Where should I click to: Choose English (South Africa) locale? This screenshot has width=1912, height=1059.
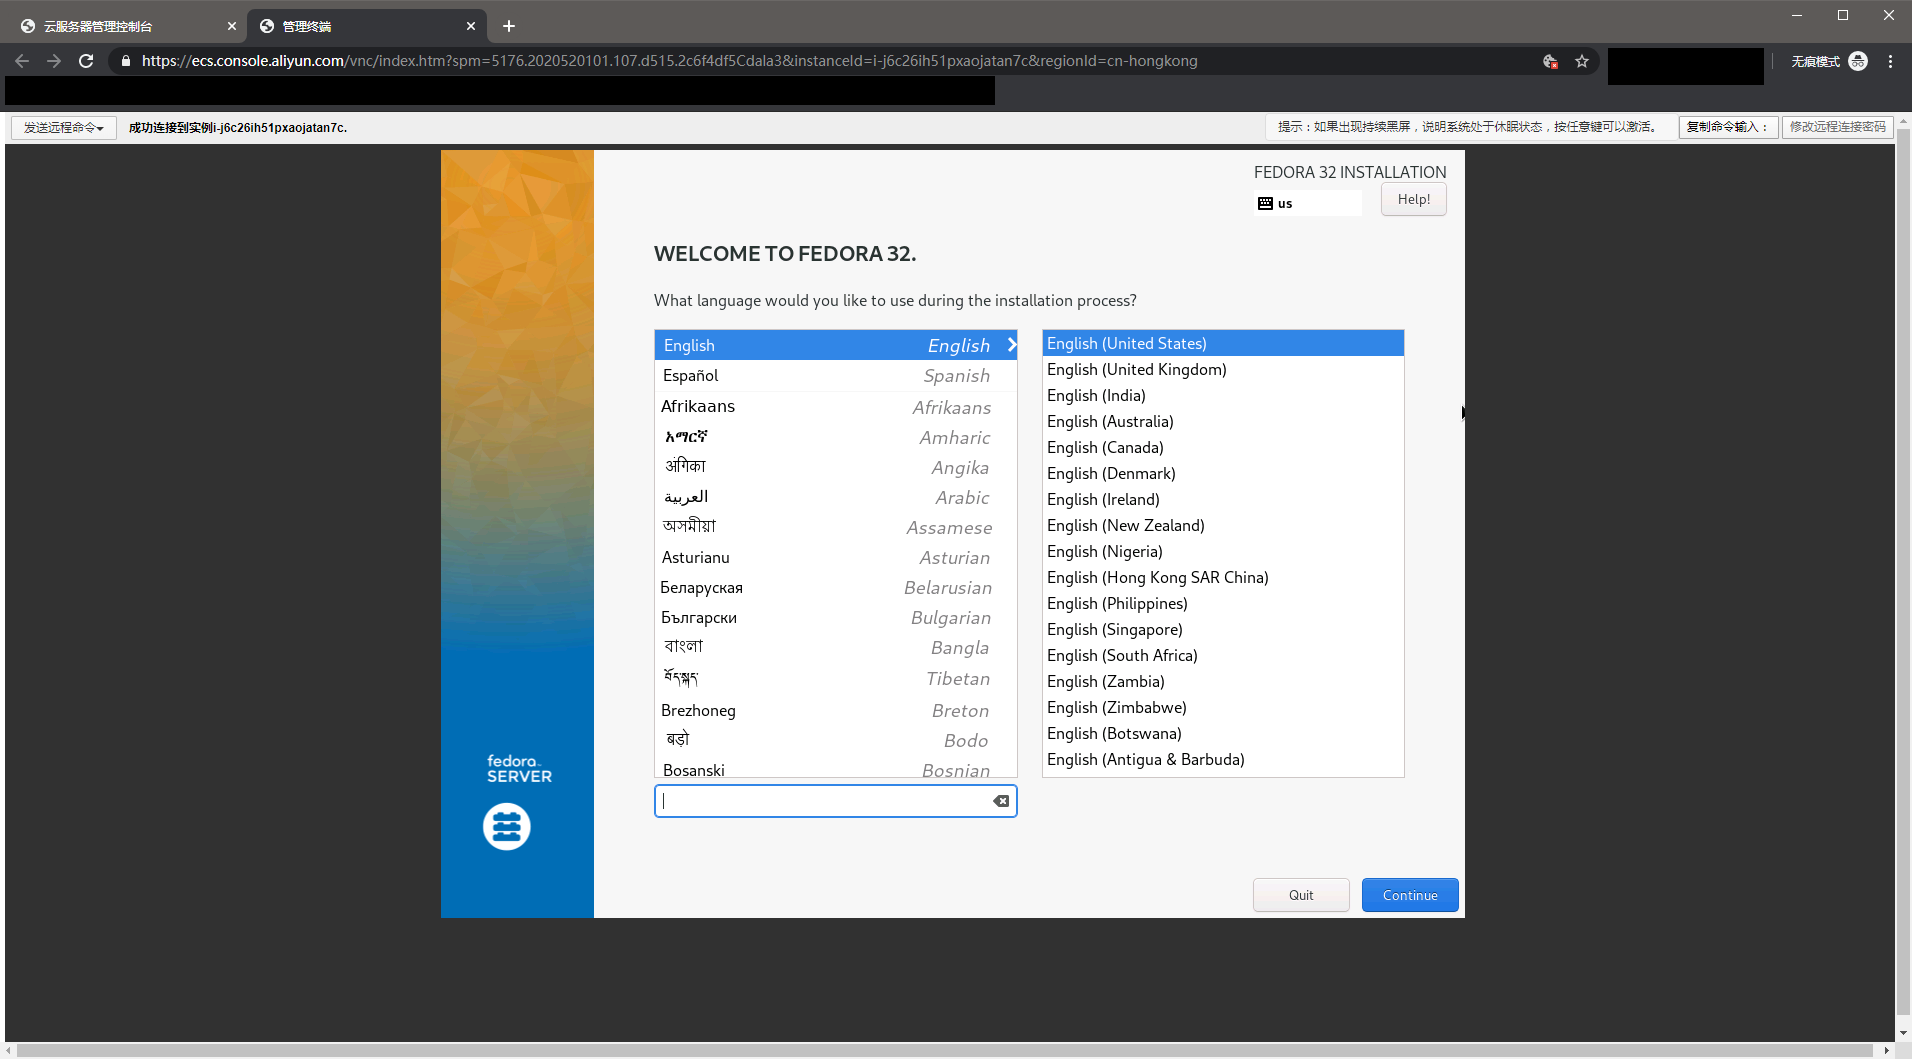pyautogui.click(x=1223, y=655)
